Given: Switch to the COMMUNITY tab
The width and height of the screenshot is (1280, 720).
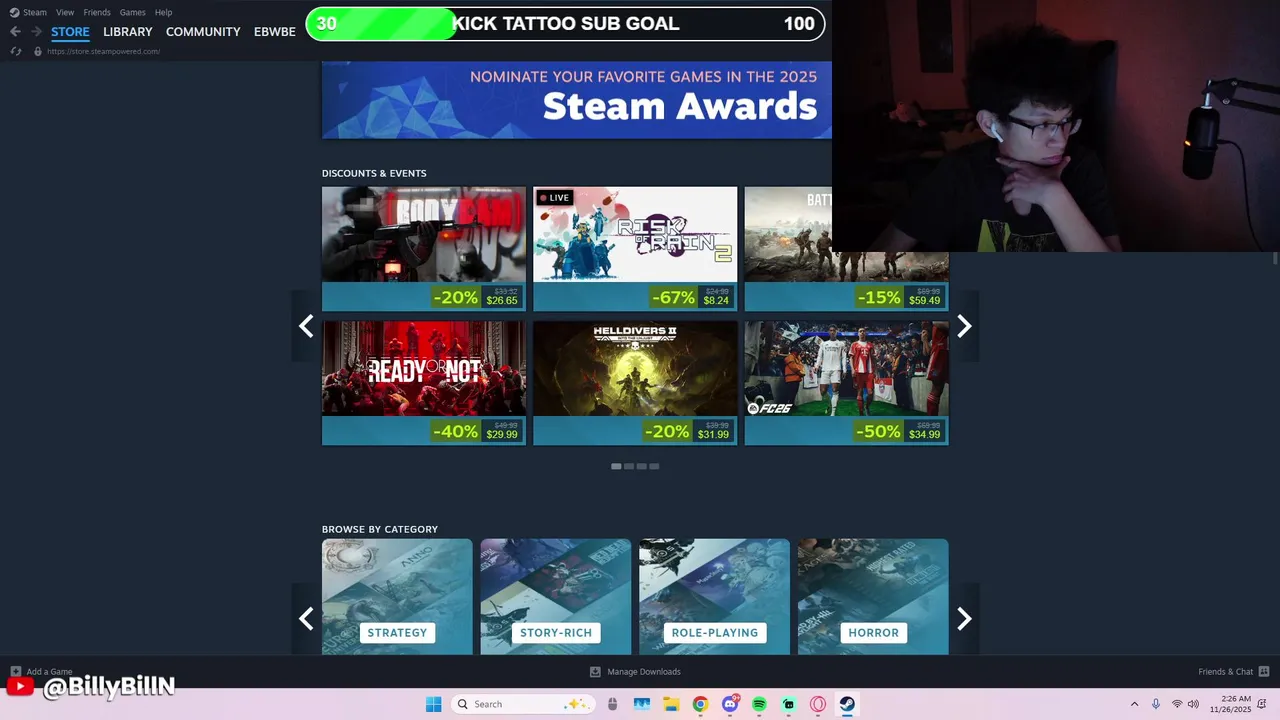Looking at the screenshot, I should [203, 32].
